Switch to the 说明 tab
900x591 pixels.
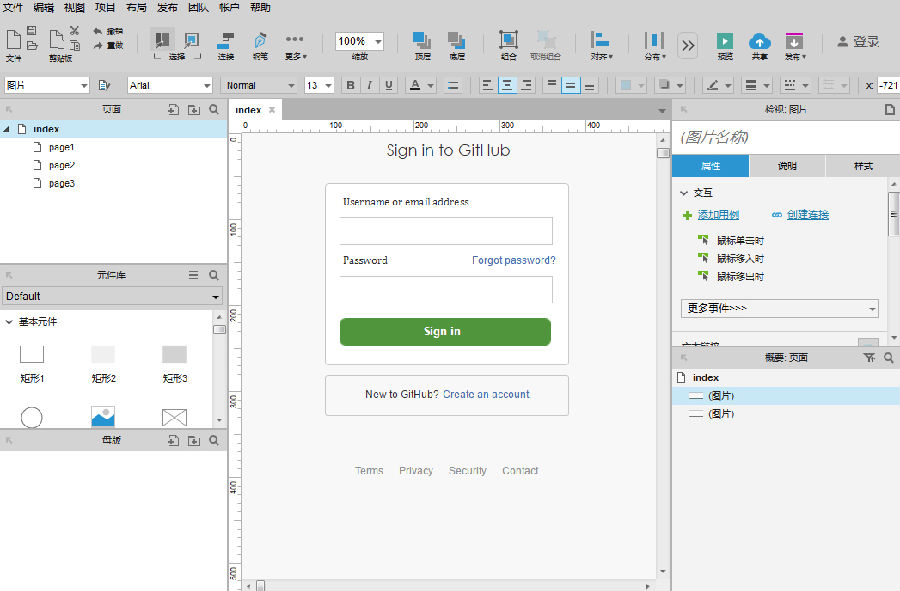787,166
